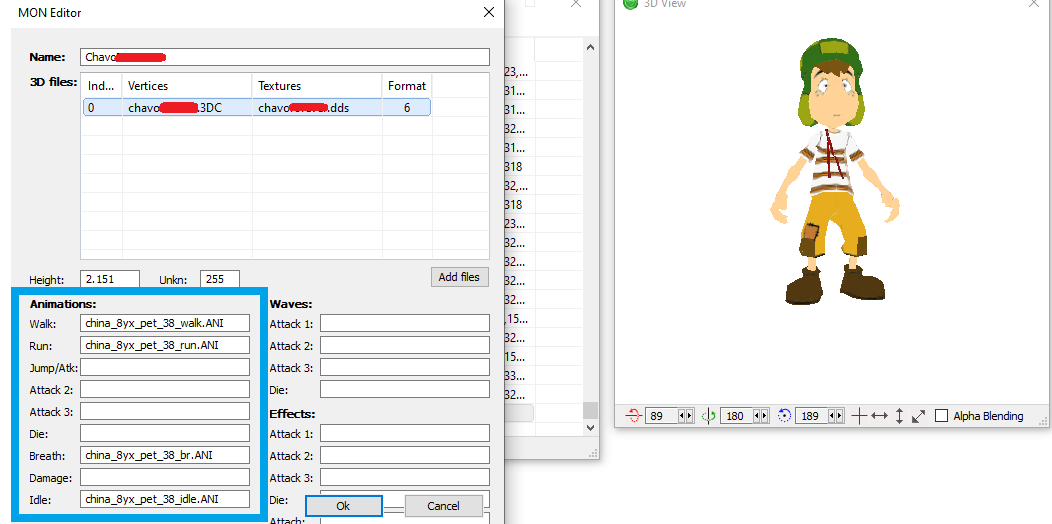Click the Vertices column header
Screen dimensions: 1052x524
click(x=187, y=86)
